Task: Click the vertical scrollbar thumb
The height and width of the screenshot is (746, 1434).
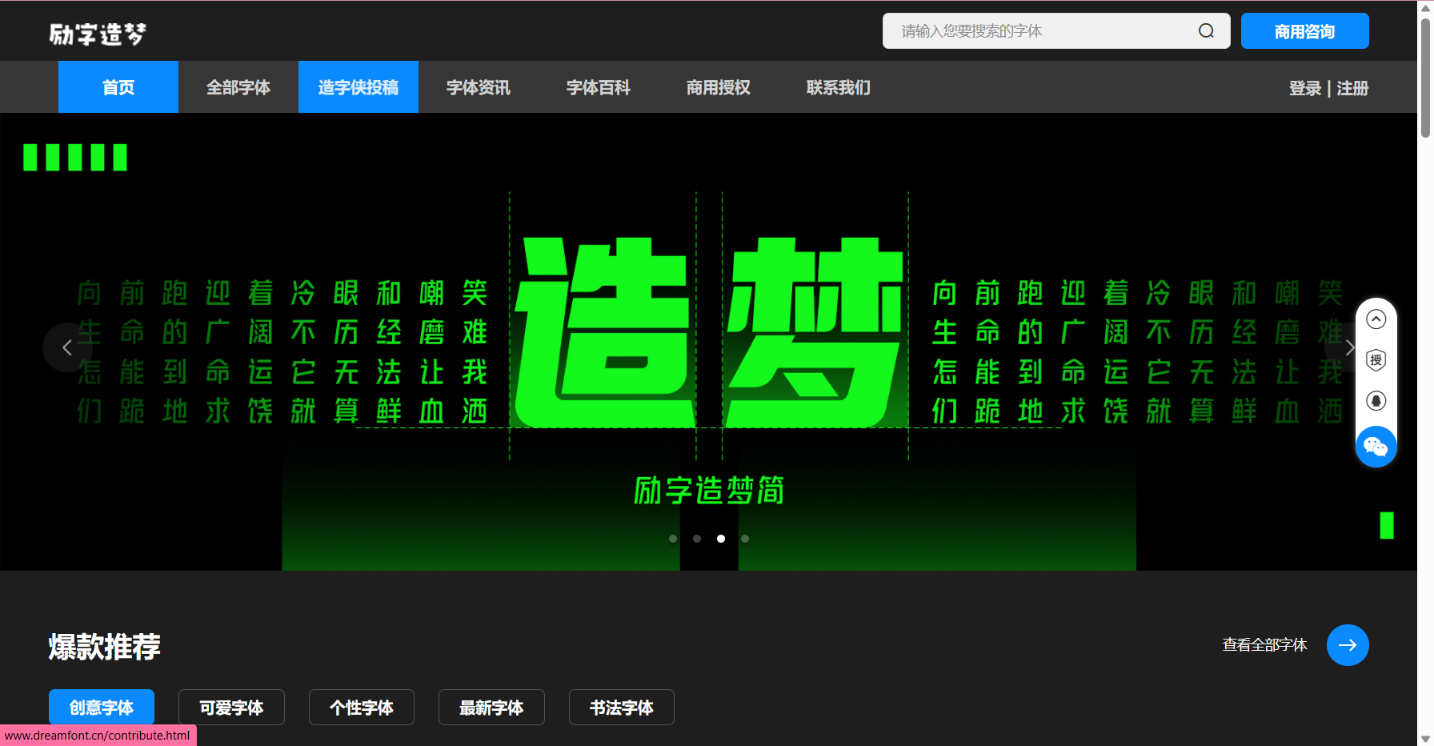Action: 1425,77
